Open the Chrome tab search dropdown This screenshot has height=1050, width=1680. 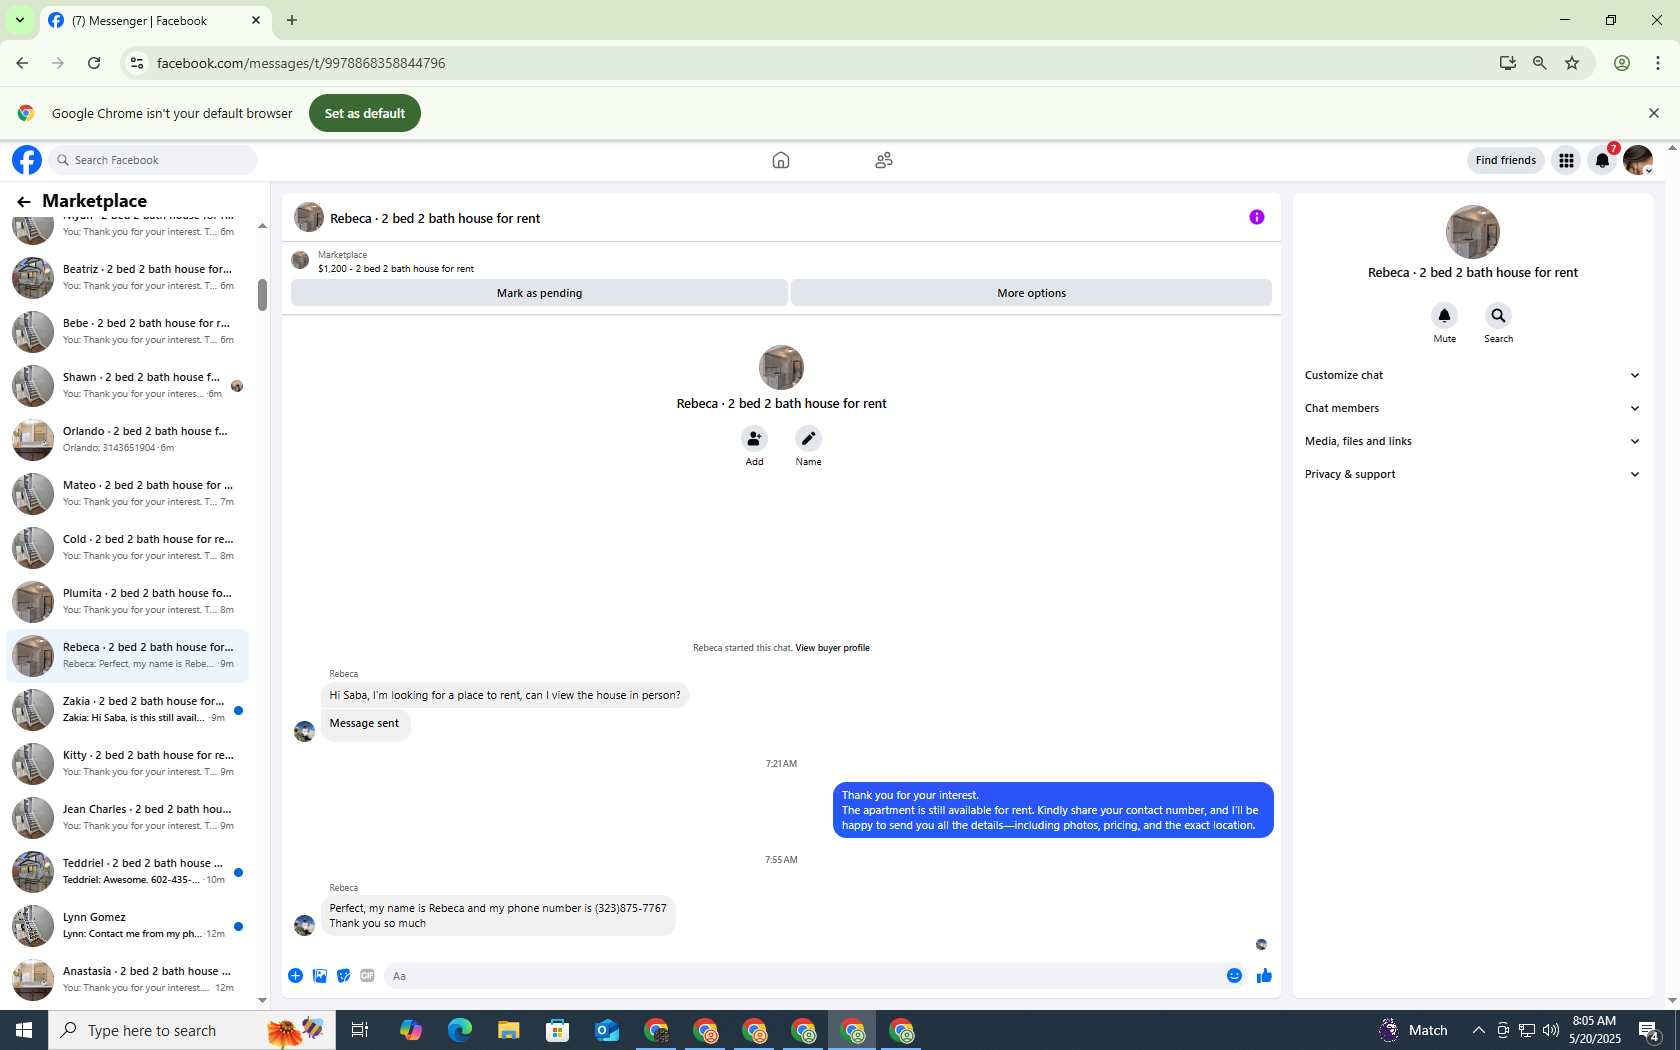pyautogui.click(x=20, y=20)
